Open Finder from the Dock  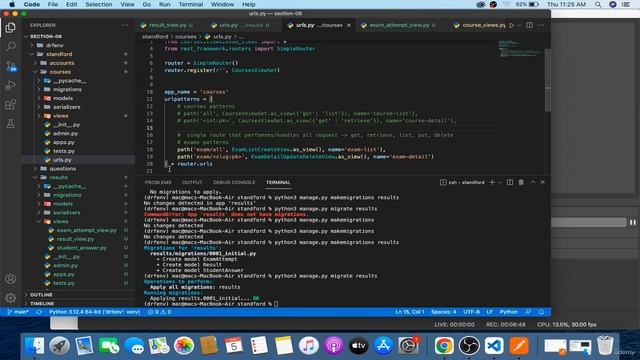coord(34,346)
